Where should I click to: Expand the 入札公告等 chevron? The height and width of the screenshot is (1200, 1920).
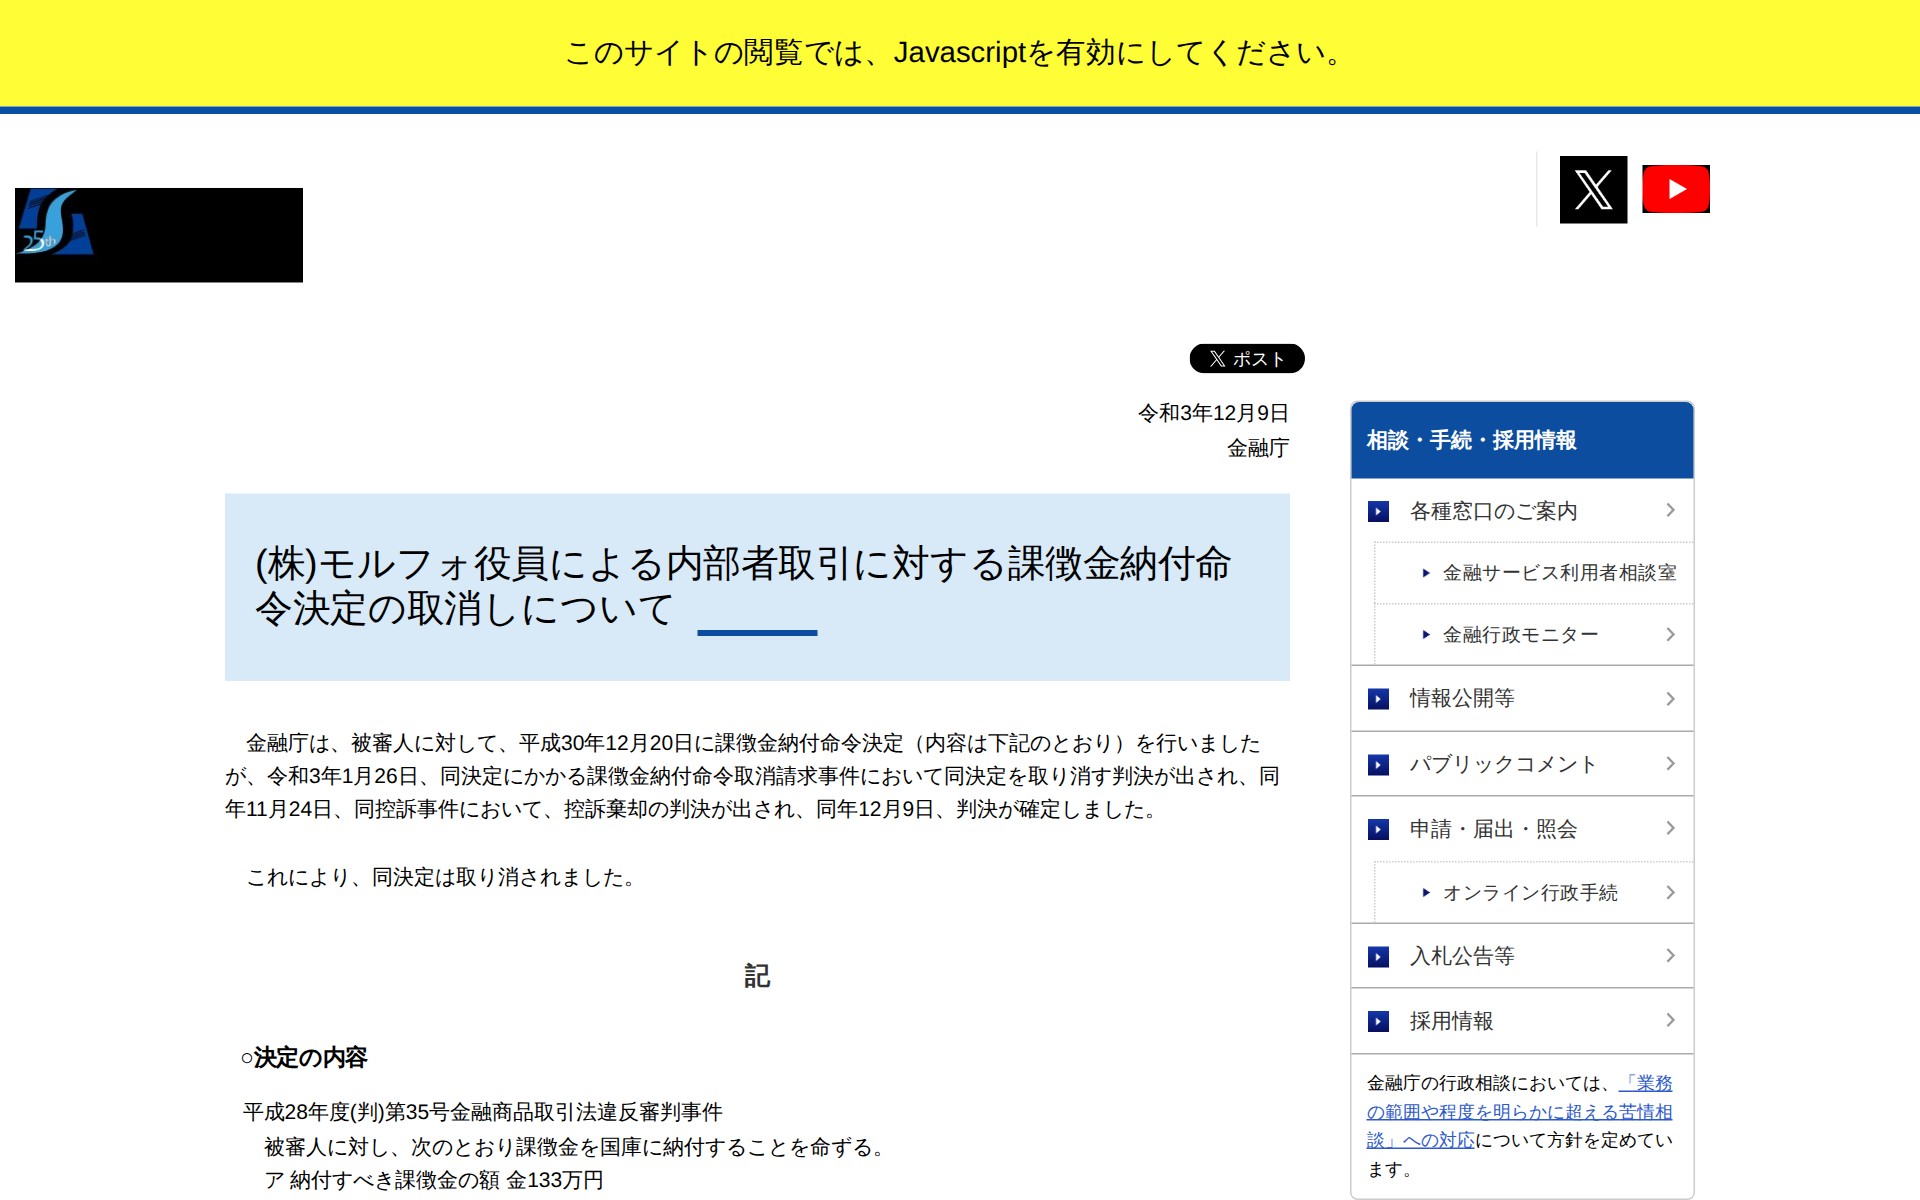pos(1670,956)
